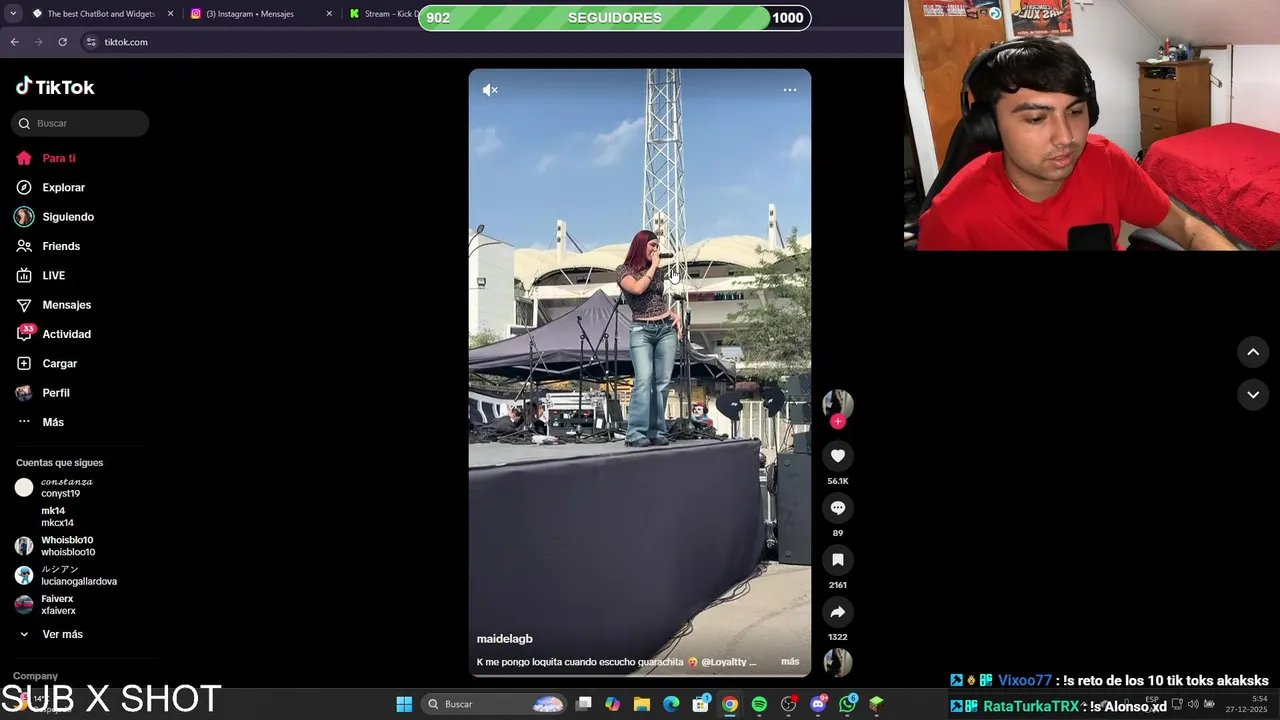
Task: Unmute the TikTok video sound
Action: [x=490, y=90]
